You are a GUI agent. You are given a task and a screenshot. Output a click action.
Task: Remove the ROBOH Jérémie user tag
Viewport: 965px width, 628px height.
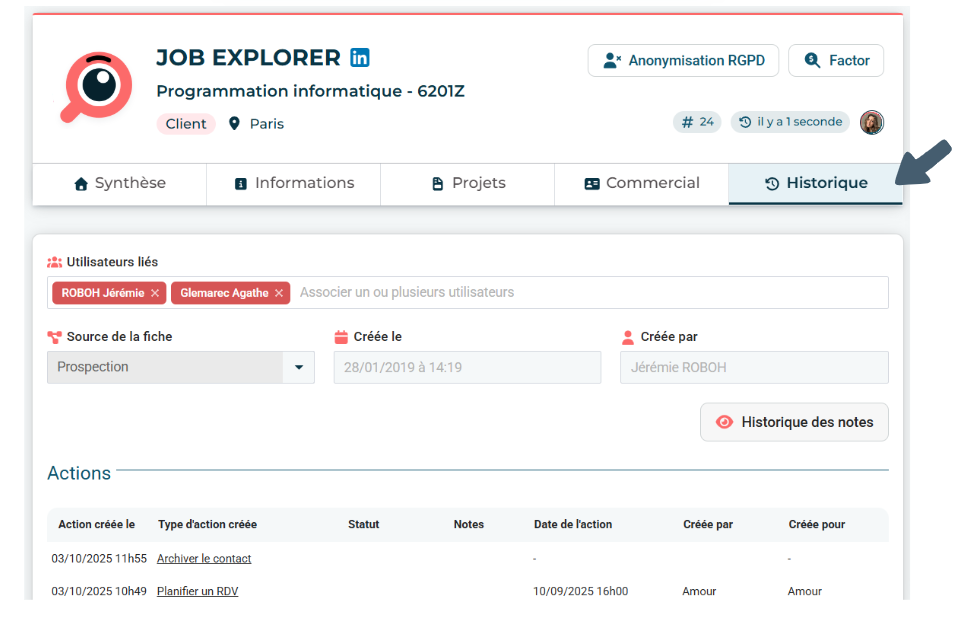[x=155, y=293]
